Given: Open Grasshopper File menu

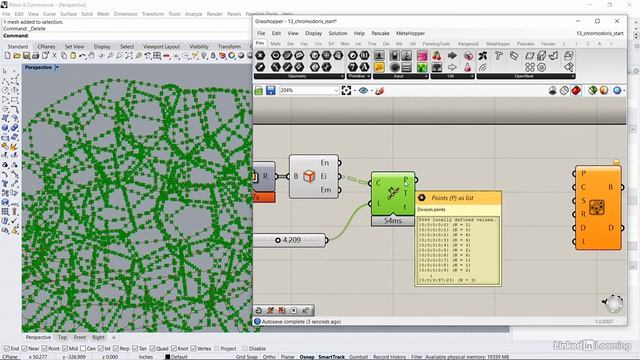Looking at the screenshot, I should click(x=261, y=33).
